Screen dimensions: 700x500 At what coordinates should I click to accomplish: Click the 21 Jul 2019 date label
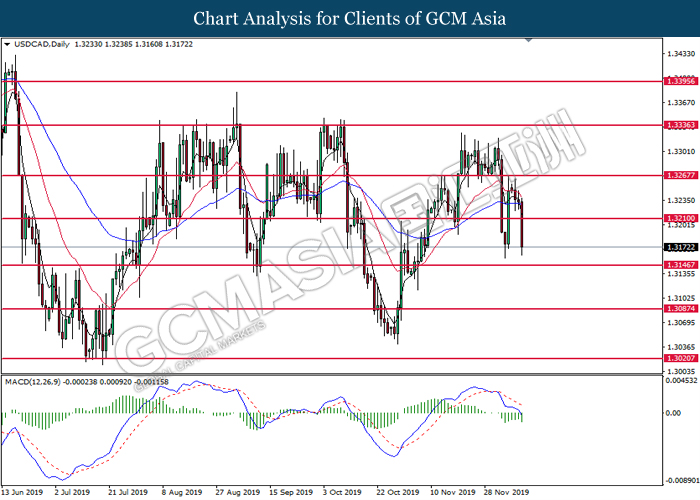coord(128,492)
